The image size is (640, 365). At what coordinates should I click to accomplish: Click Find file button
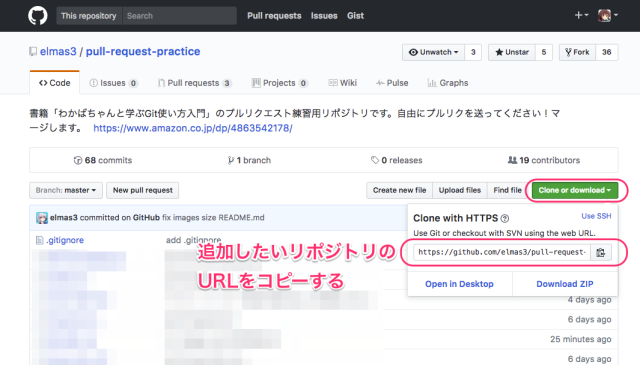(507, 190)
